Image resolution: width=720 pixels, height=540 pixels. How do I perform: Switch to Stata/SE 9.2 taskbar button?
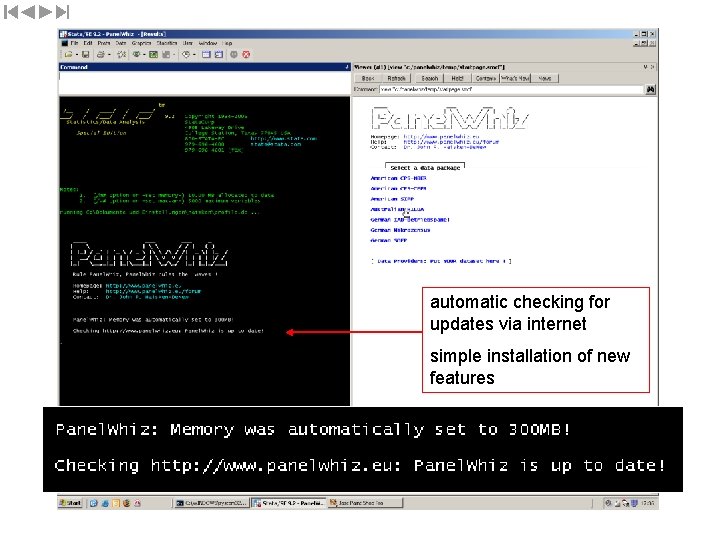(x=289, y=503)
